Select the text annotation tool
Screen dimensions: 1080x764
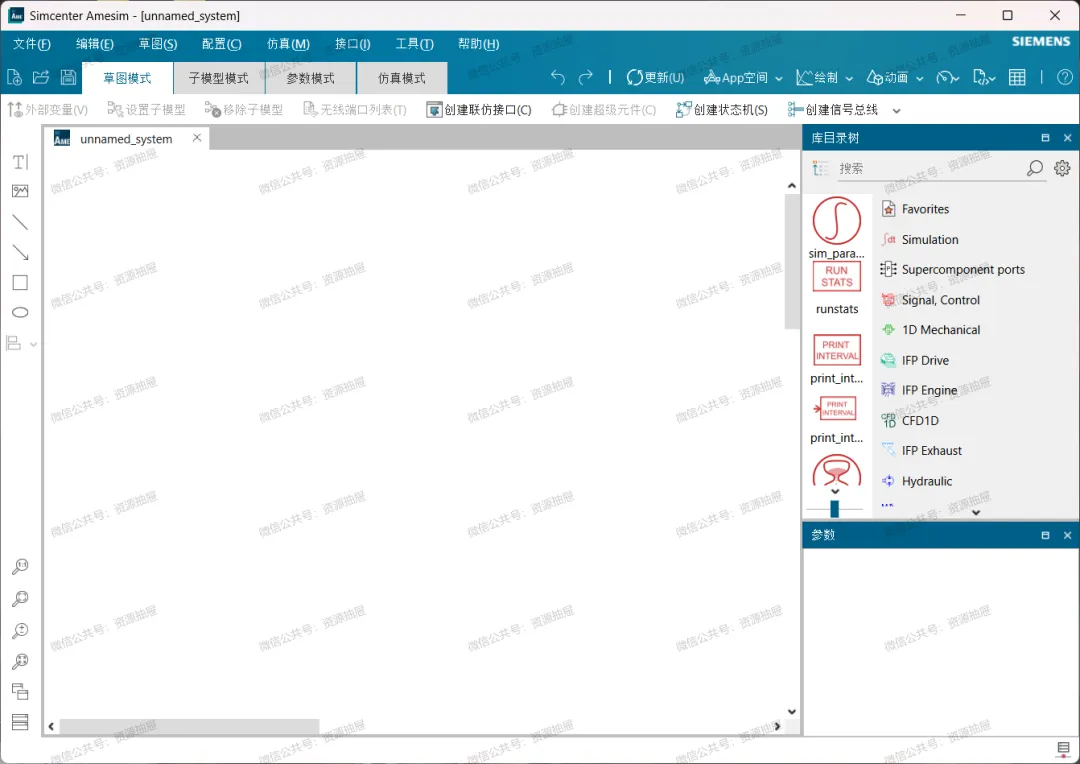(21, 162)
